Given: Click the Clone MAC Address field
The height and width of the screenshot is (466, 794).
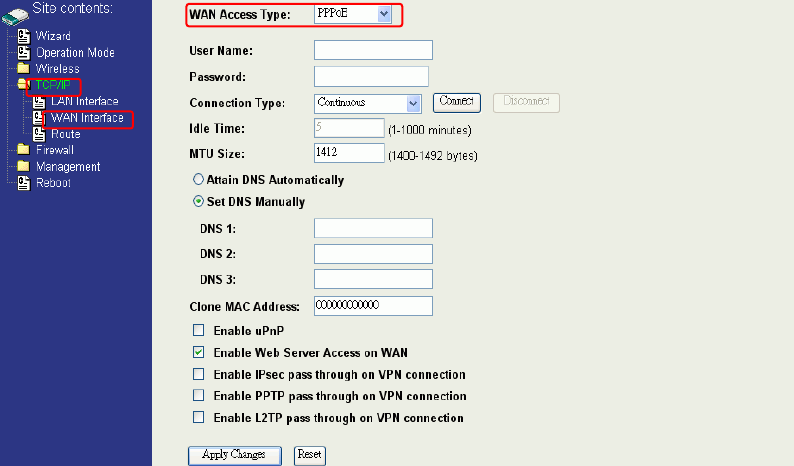Looking at the screenshot, I should [x=373, y=306].
